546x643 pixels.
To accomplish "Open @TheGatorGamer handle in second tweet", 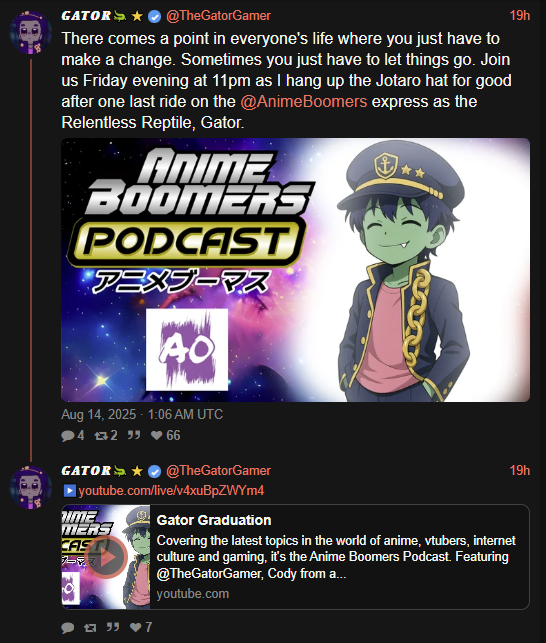I will [218, 470].
